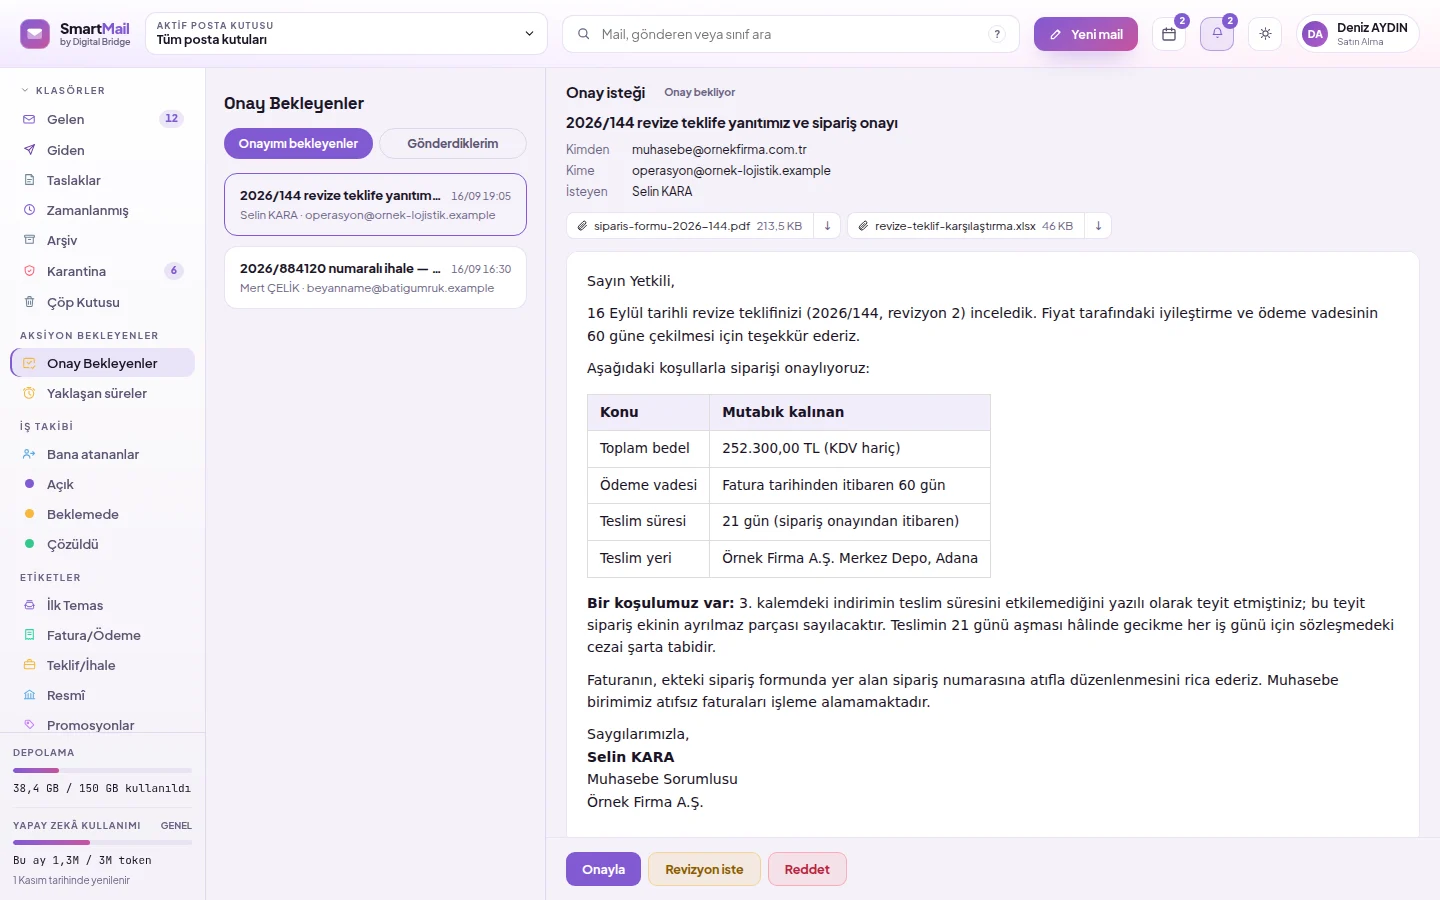
Task: Download siparis-formu-2026-144.pdf via arrow icon
Action: (827, 226)
